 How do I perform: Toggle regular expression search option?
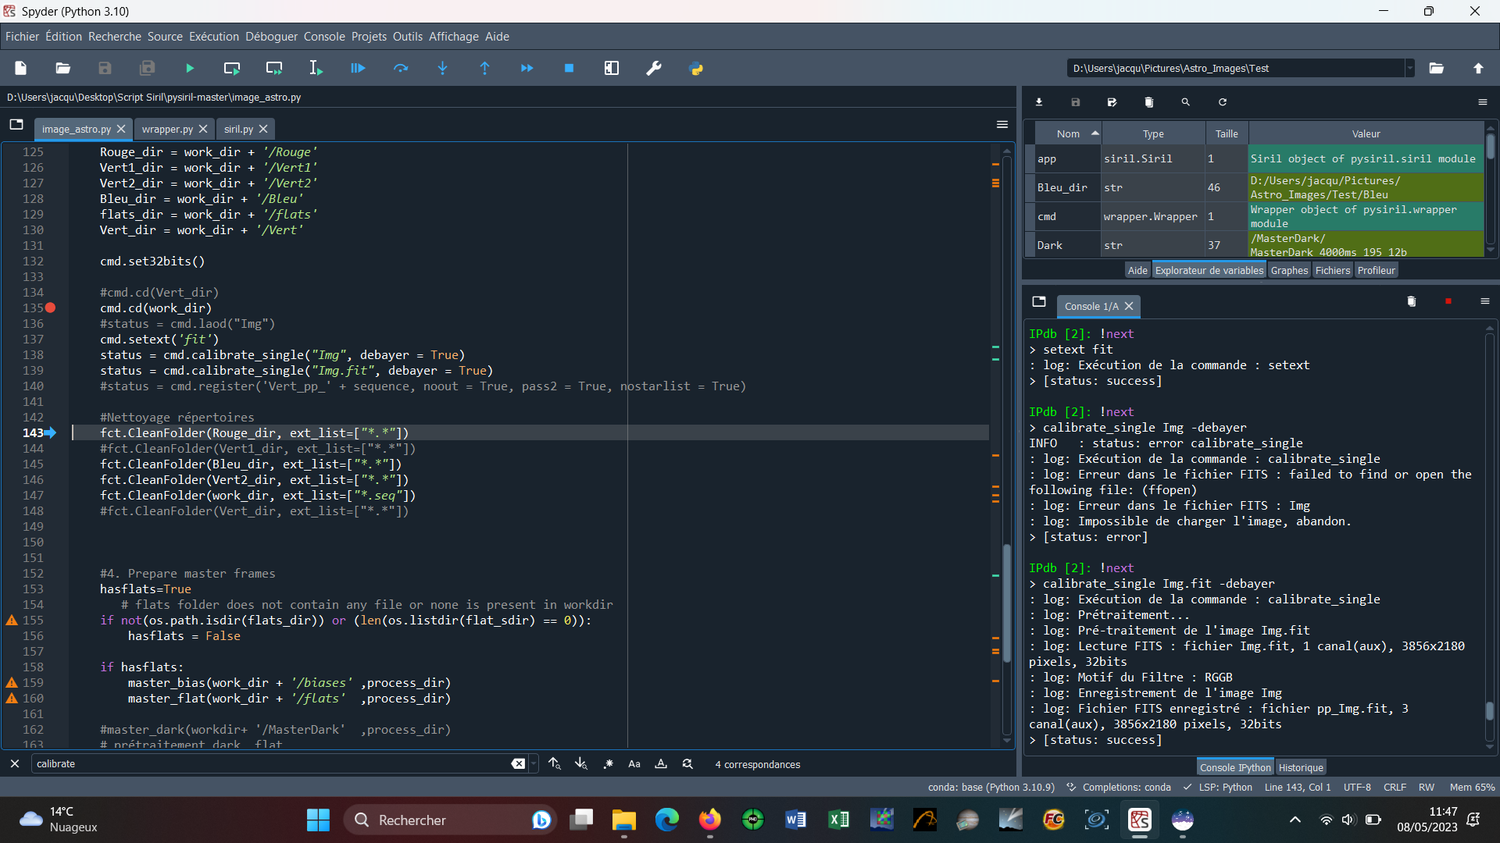(x=608, y=764)
